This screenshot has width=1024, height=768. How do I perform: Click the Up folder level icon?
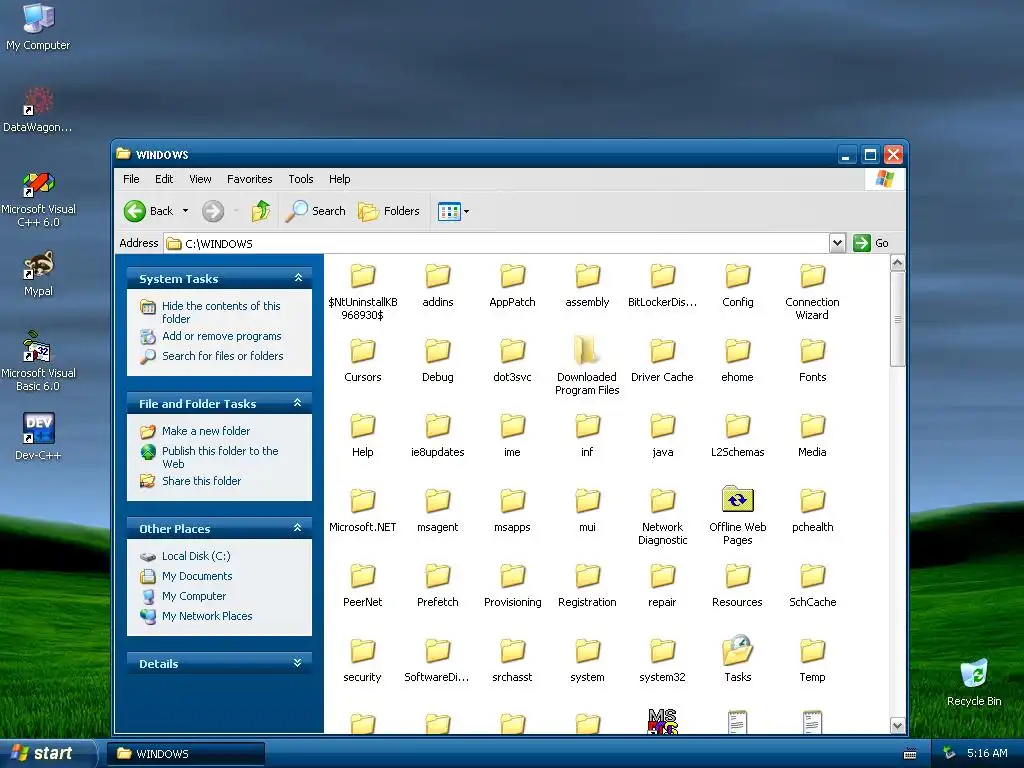(261, 211)
